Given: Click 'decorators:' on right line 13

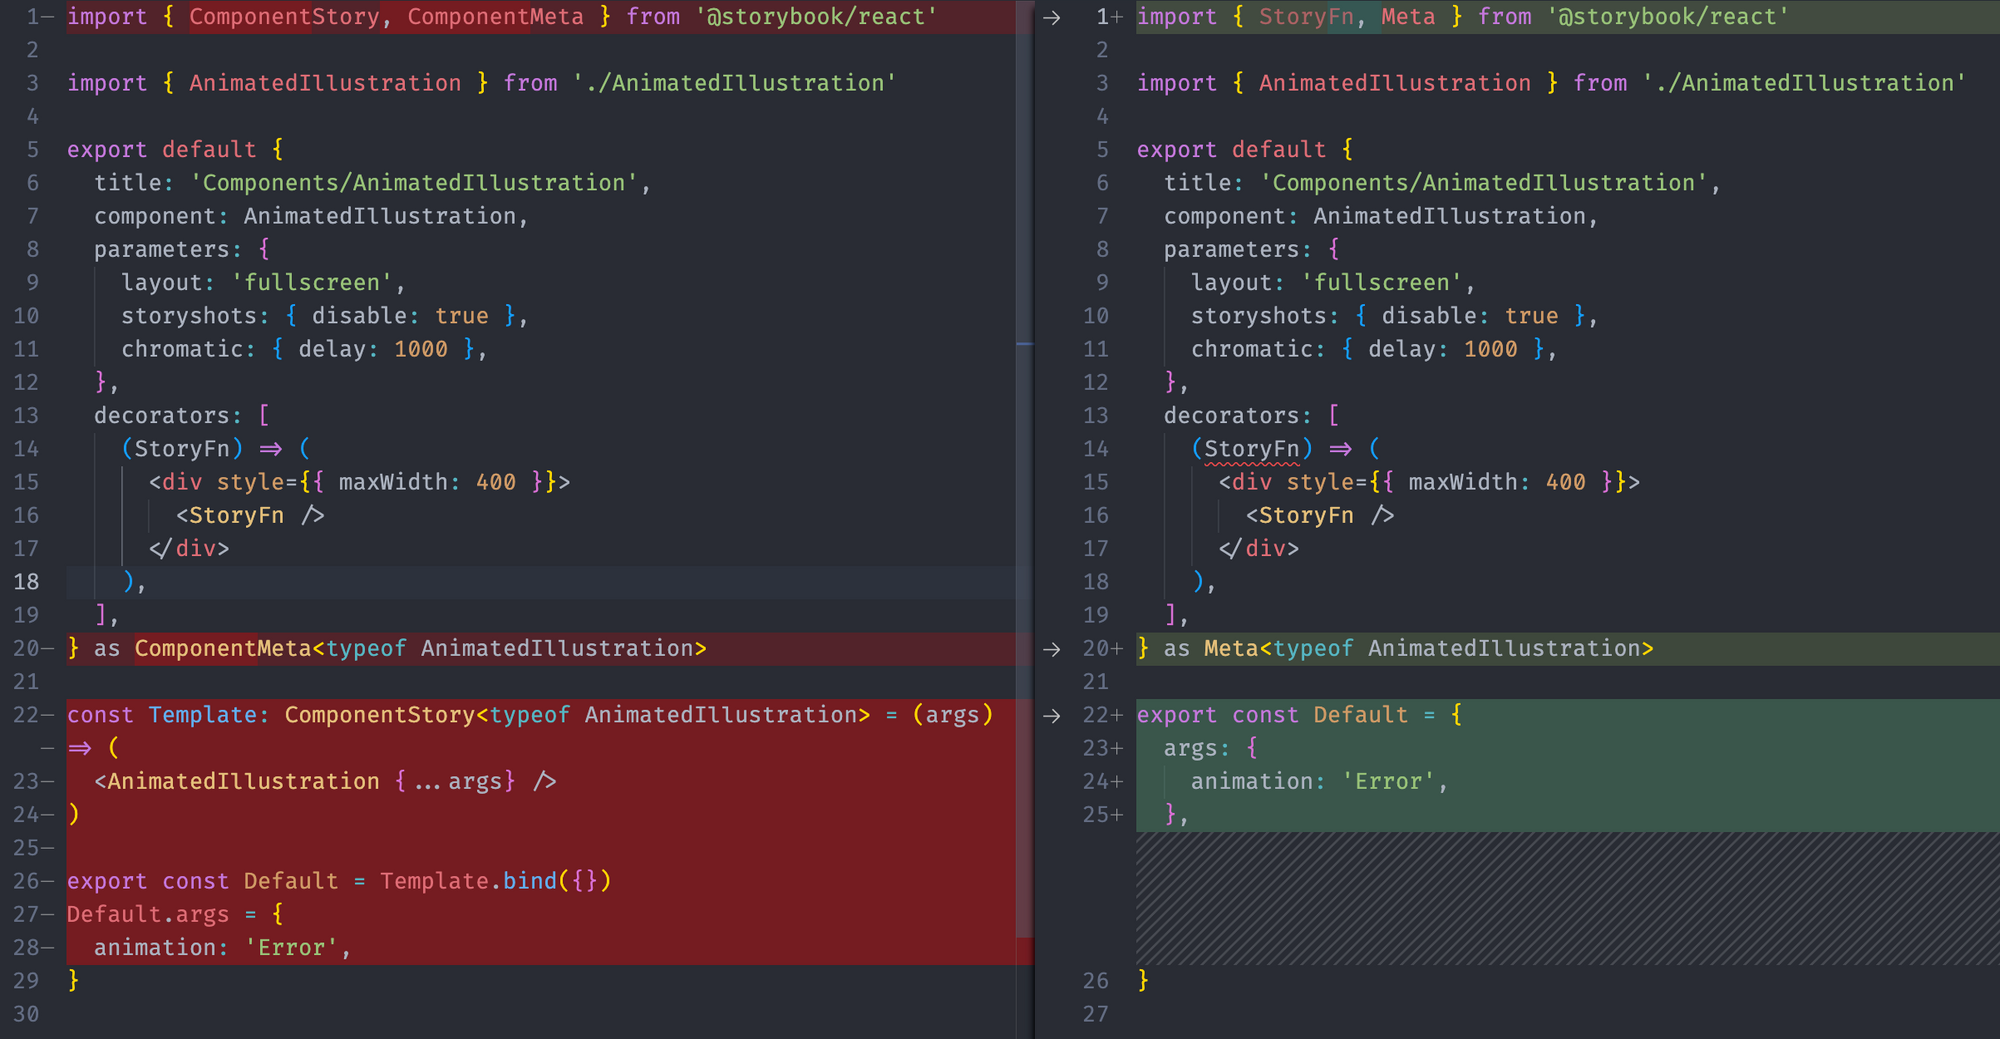Looking at the screenshot, I should pos(1238,416).
